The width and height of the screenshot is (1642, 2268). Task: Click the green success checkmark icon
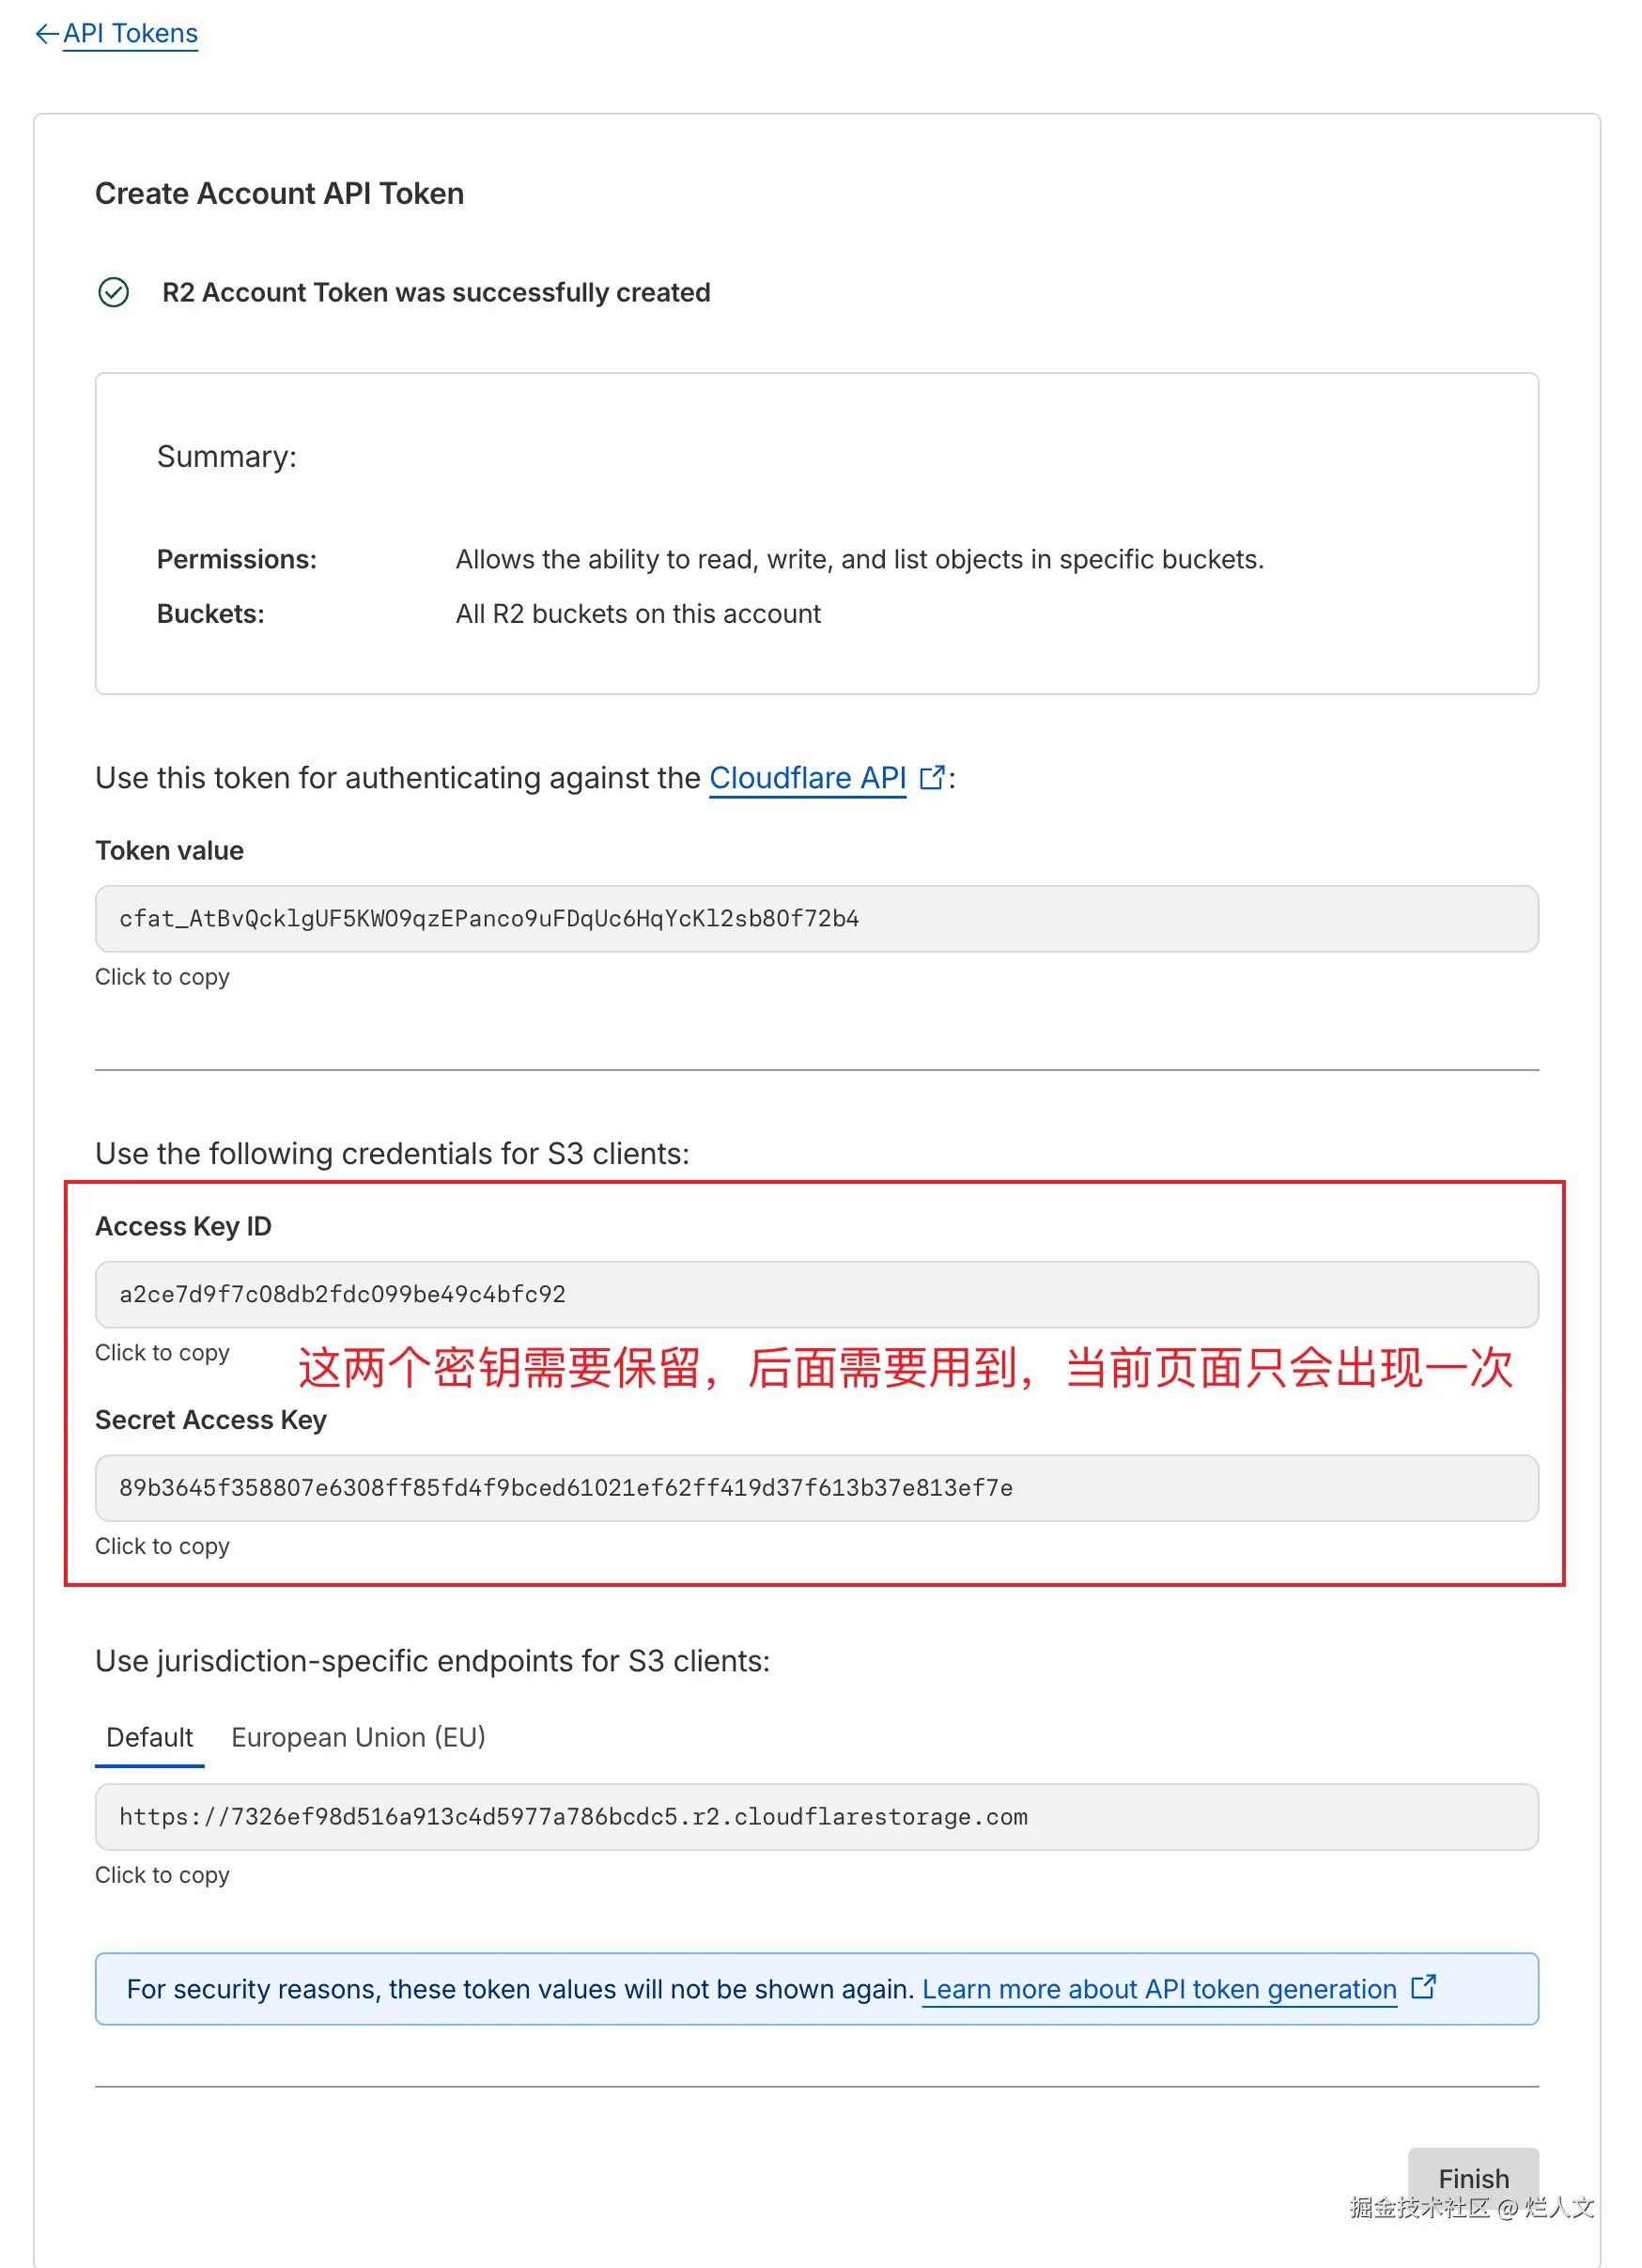[x=114, y=293]
